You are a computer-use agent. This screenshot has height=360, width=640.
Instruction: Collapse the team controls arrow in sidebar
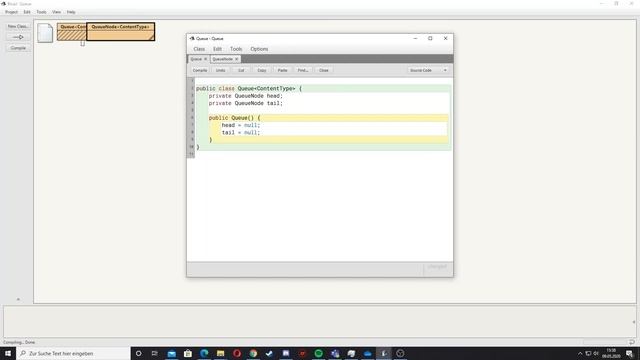coord(18,299)
